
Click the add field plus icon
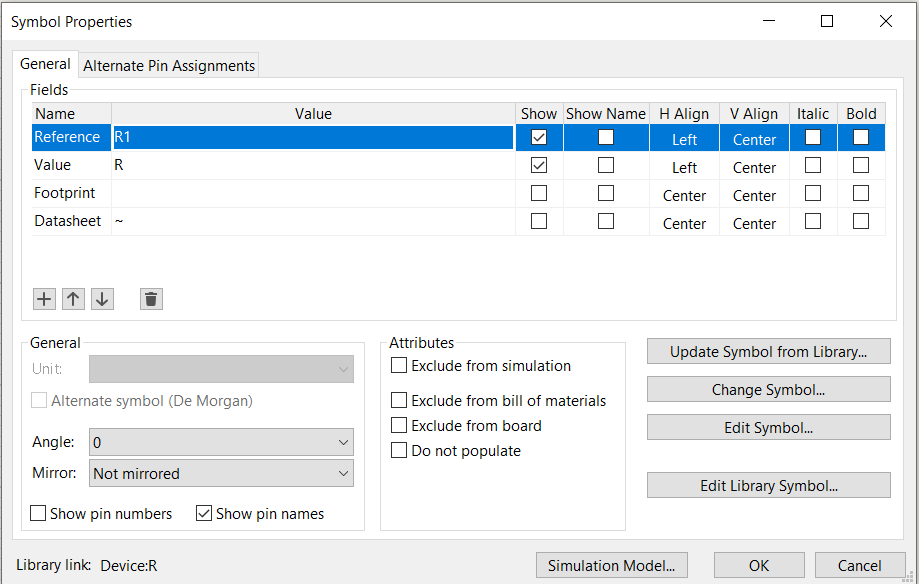(44, 299)
